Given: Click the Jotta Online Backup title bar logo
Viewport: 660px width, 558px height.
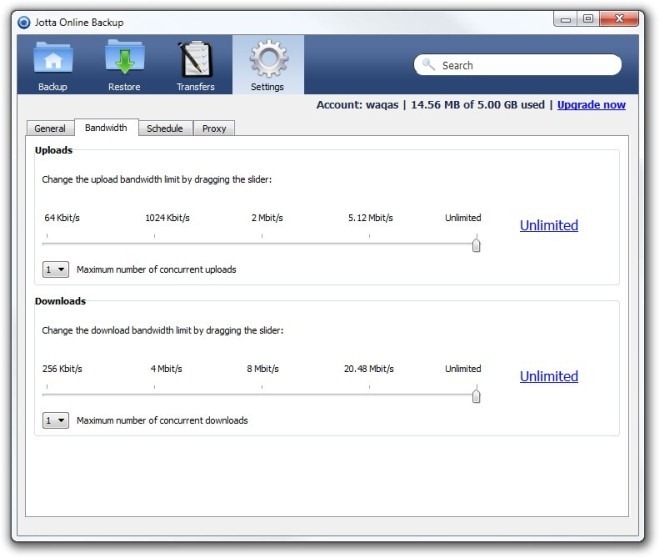Looking at the screenshot, I should click(24, 22).
